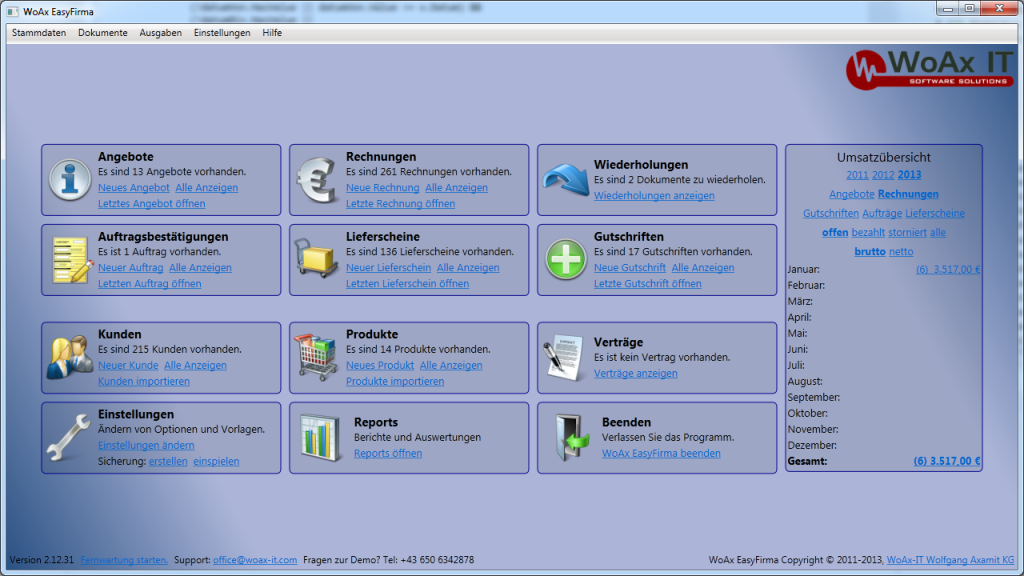Switch Umsatzübersicht to Lieferscheine
This screenshot has width=1024, height=576.
click(x=935, y=214)
